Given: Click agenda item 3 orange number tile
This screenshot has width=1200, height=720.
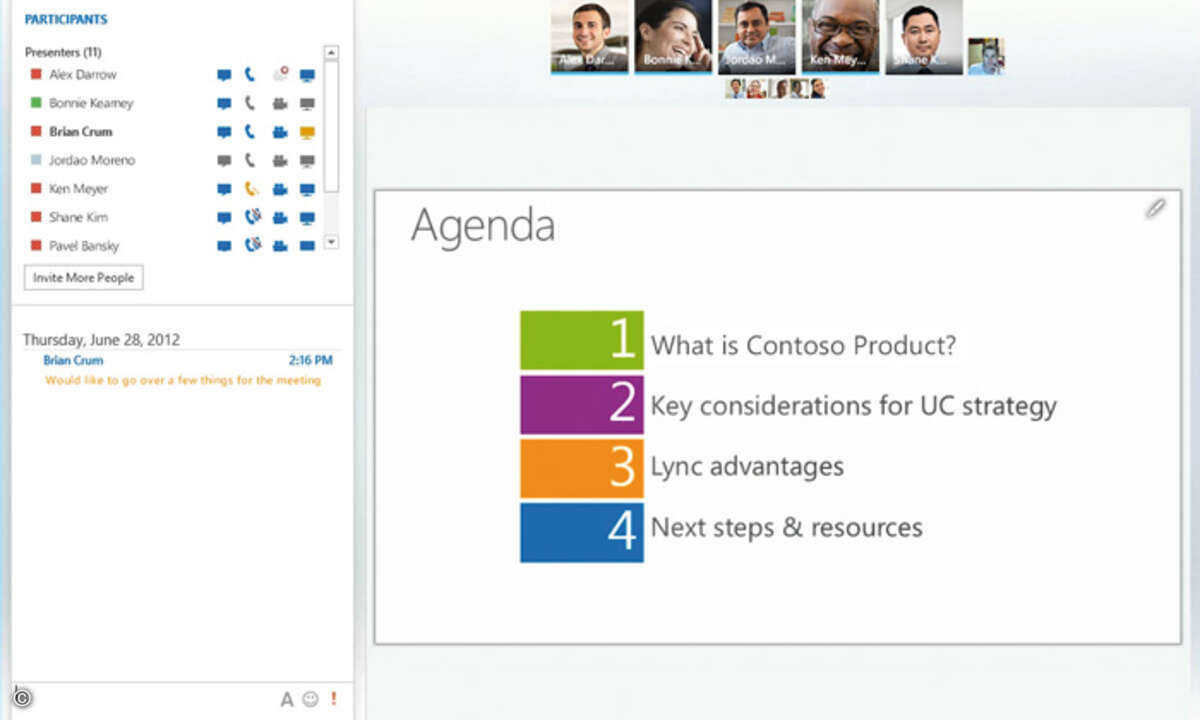Looking at the screenshot, I should click(x=582, y=468).
